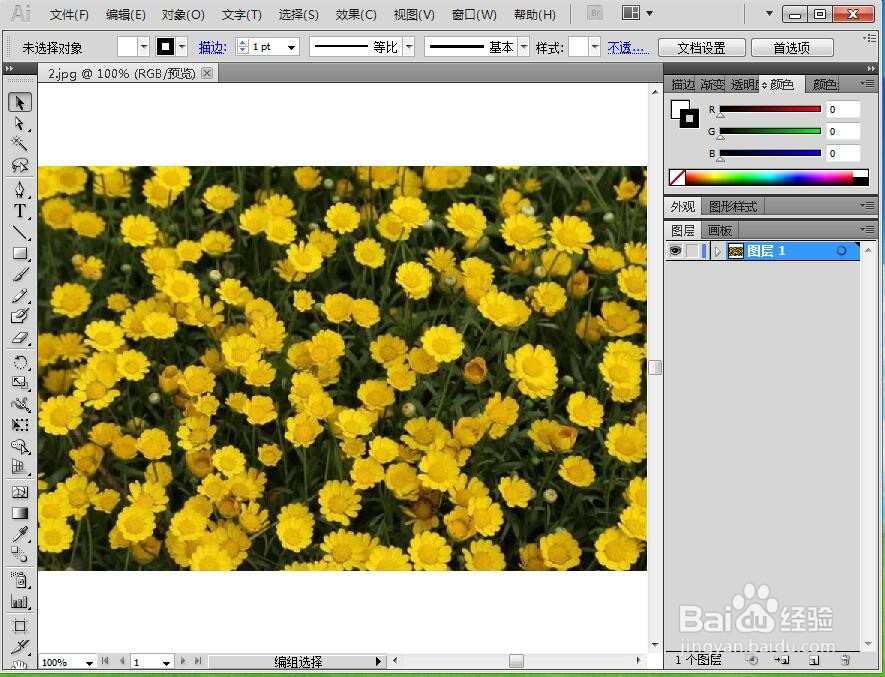The image size is (885, 677).
Task: Open the stroke weight 1 pt dropdown
Action: [x=291, y=47]
